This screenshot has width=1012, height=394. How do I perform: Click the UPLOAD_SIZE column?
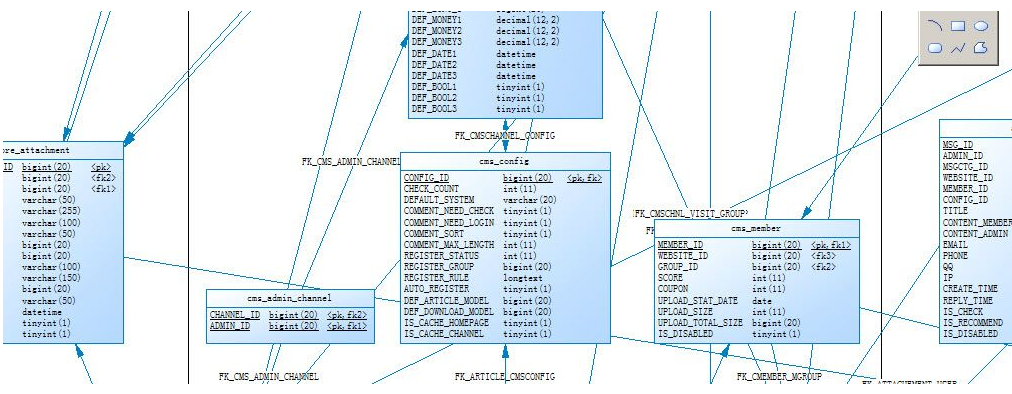tap(685, 312)
